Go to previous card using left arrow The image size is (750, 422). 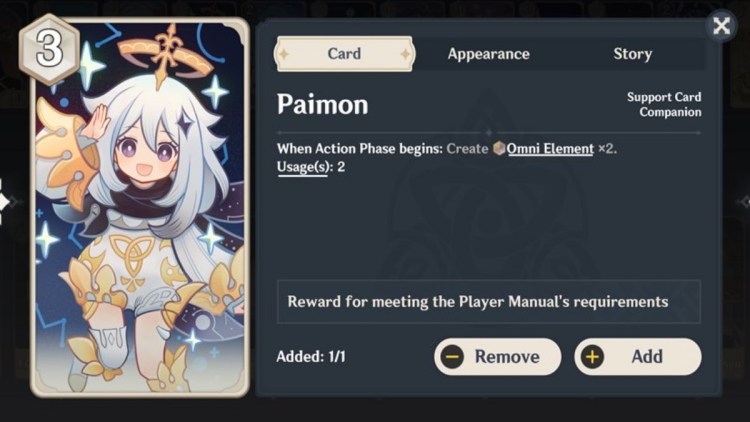(5, 202)
